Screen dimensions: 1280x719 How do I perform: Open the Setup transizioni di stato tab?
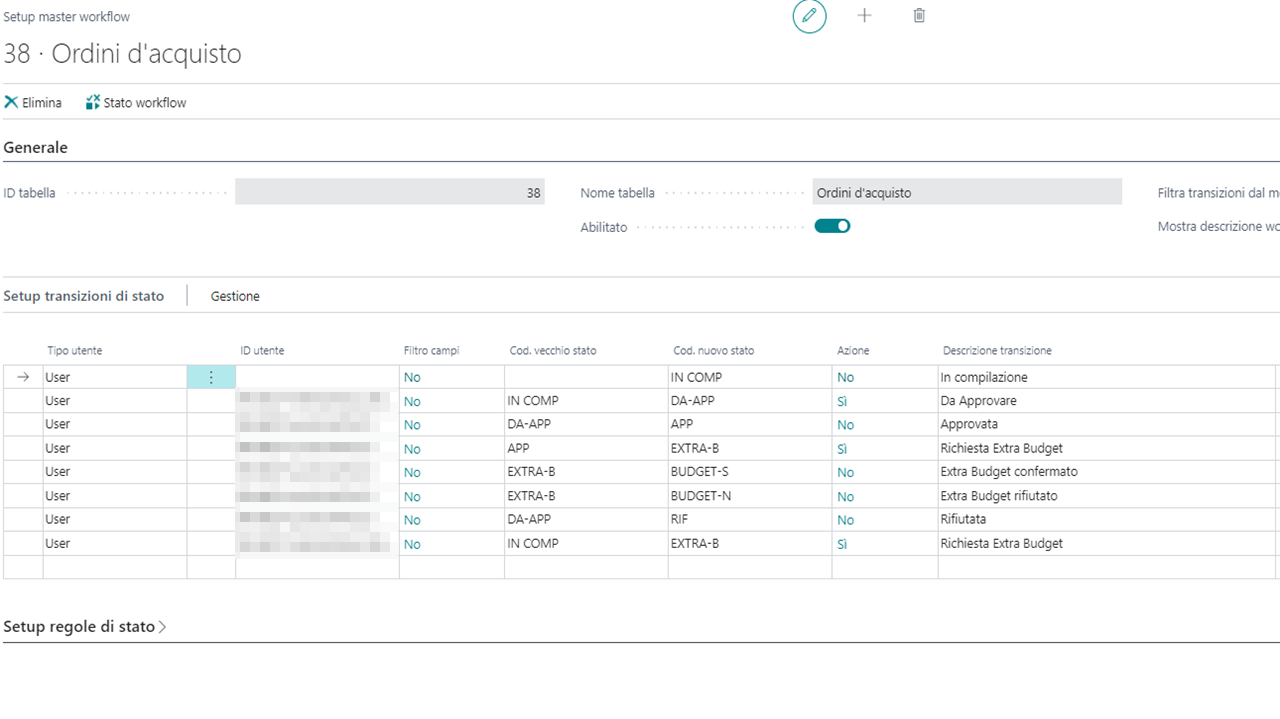pyautogui.click(x=84, y=296)
